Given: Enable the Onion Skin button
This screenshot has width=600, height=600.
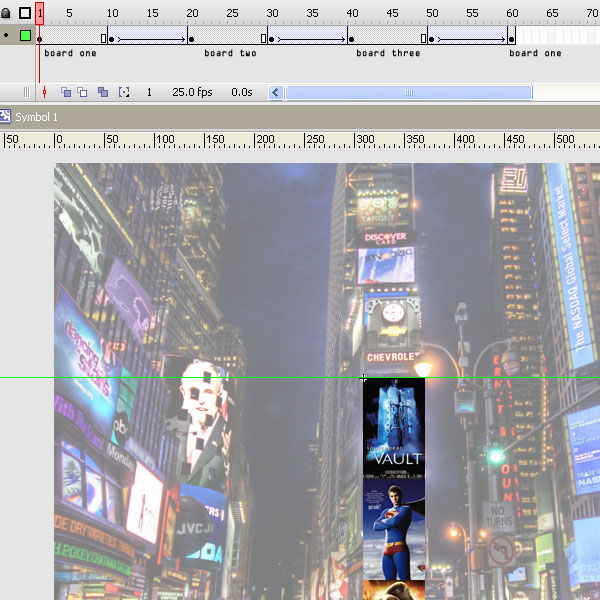Looking at the screenshot, I should pyautogui.click(x=66, y=92).
